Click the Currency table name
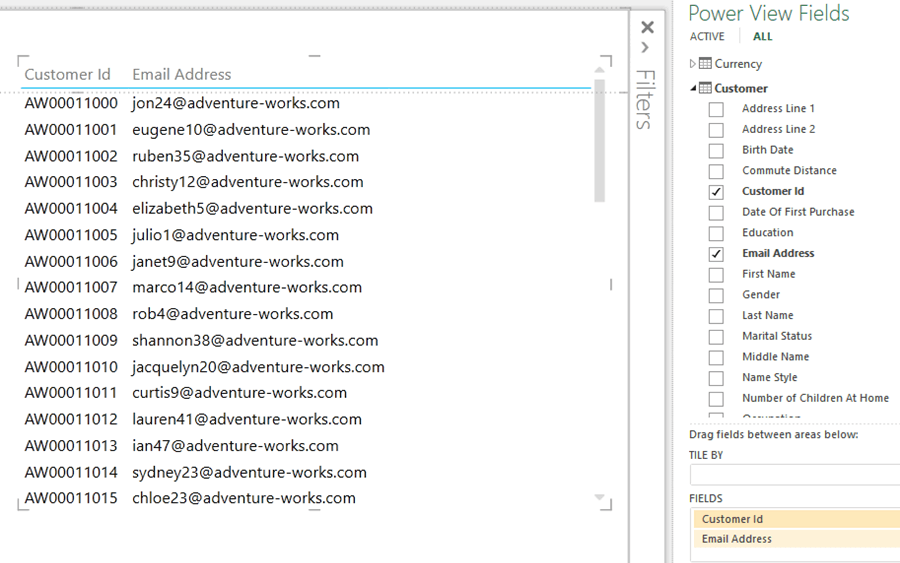This screenshot has width=900, height=563. [738, 64]
